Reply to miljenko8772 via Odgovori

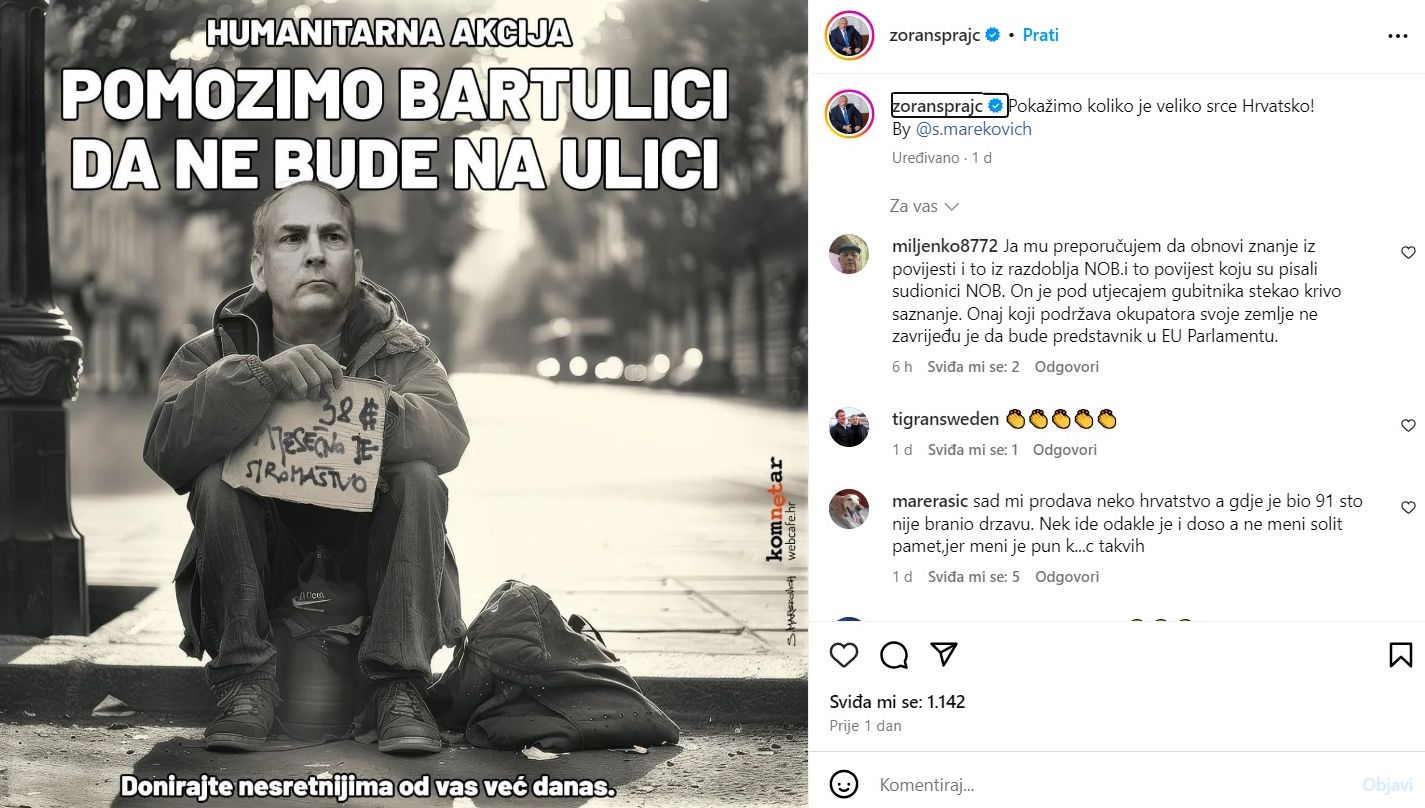click(1066, 367)
